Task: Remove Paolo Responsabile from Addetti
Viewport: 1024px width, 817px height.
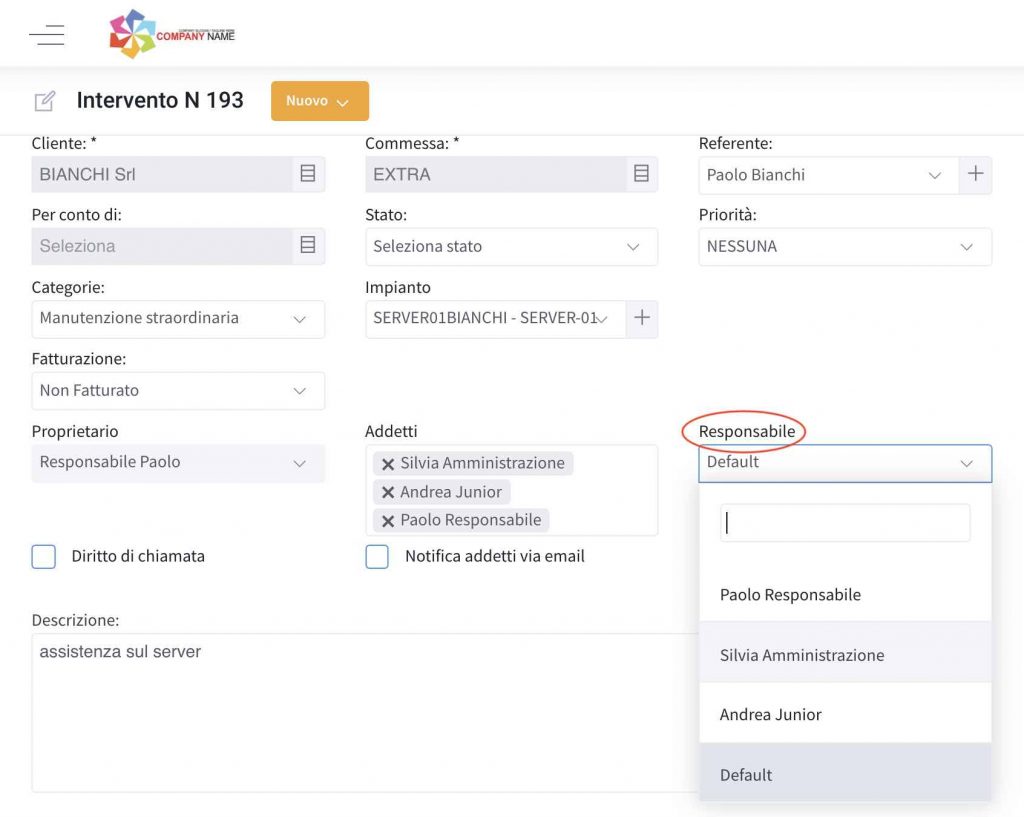Action: tap(387, 521)
